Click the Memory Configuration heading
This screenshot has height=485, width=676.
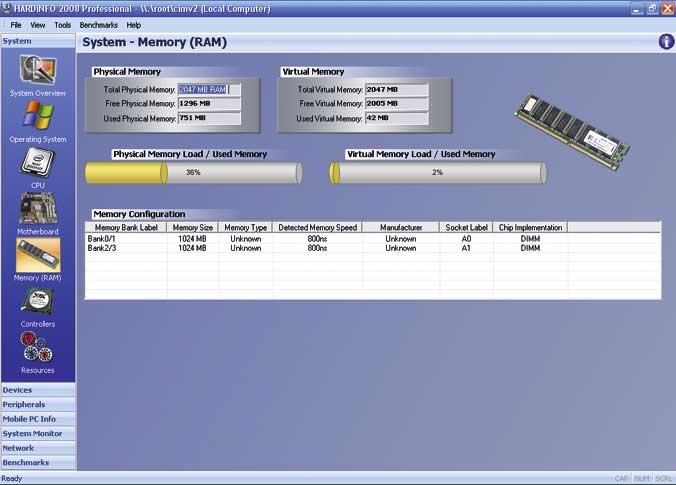139,214
